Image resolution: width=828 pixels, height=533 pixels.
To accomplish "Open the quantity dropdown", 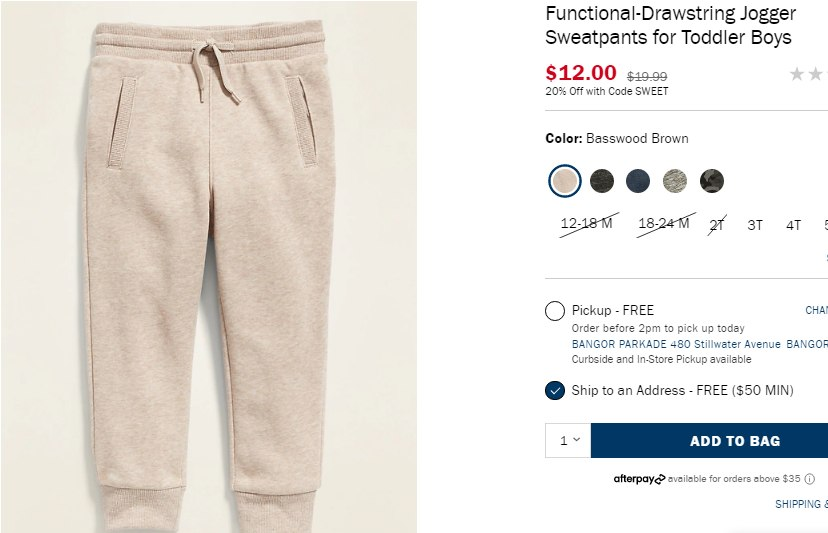I will point(568,440).
